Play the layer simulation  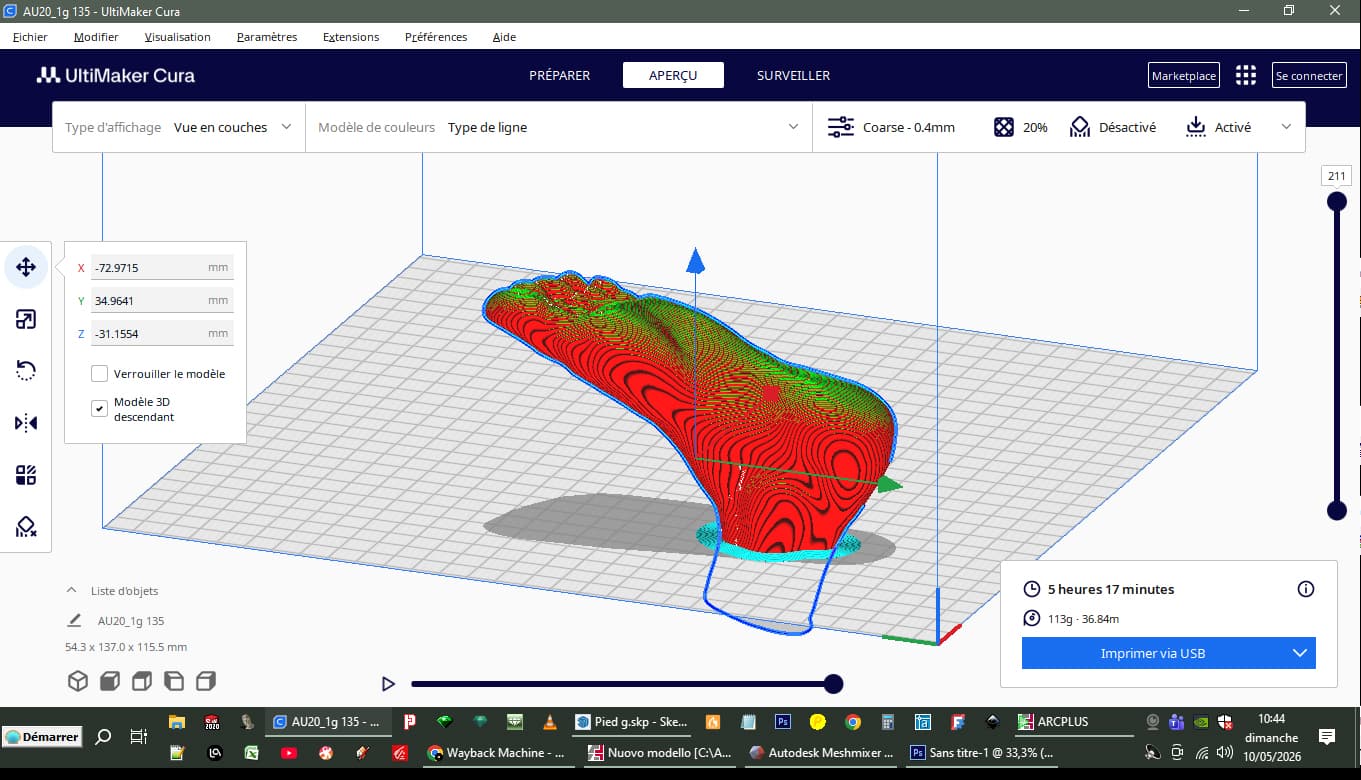tap(388, 684)
